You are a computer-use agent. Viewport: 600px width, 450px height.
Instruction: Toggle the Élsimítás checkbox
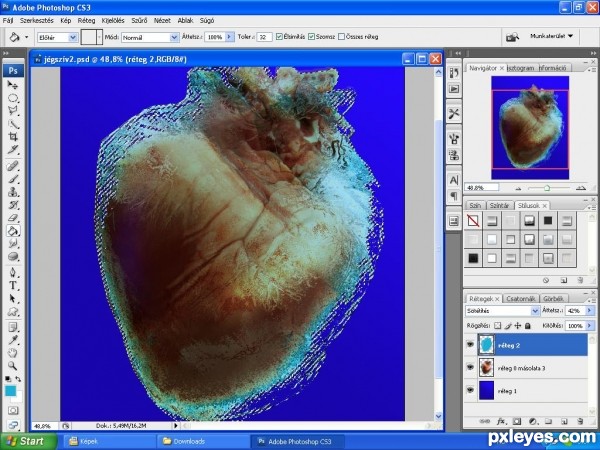[279, 37]
